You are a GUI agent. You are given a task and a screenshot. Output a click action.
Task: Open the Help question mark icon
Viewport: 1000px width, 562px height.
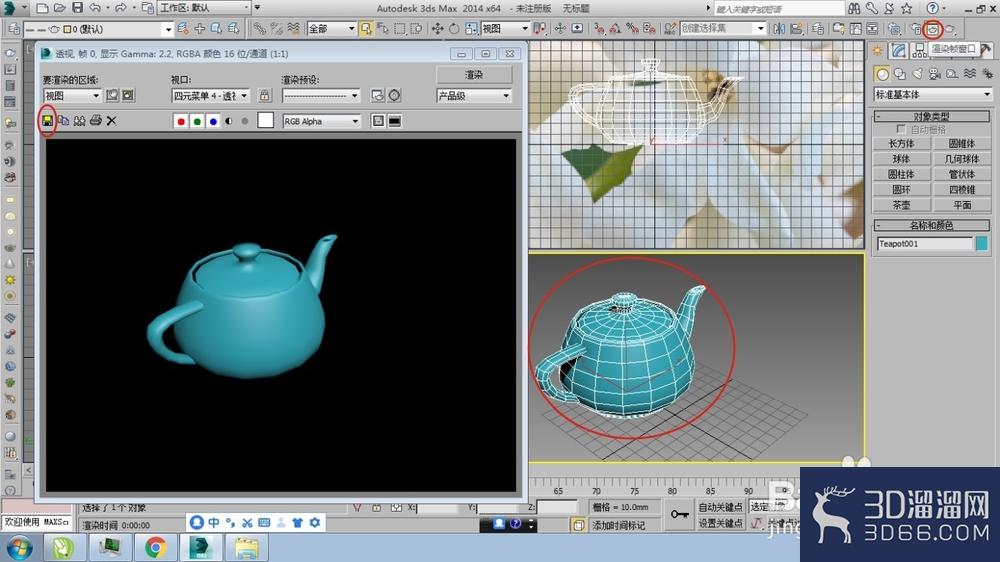pos(932,8)
